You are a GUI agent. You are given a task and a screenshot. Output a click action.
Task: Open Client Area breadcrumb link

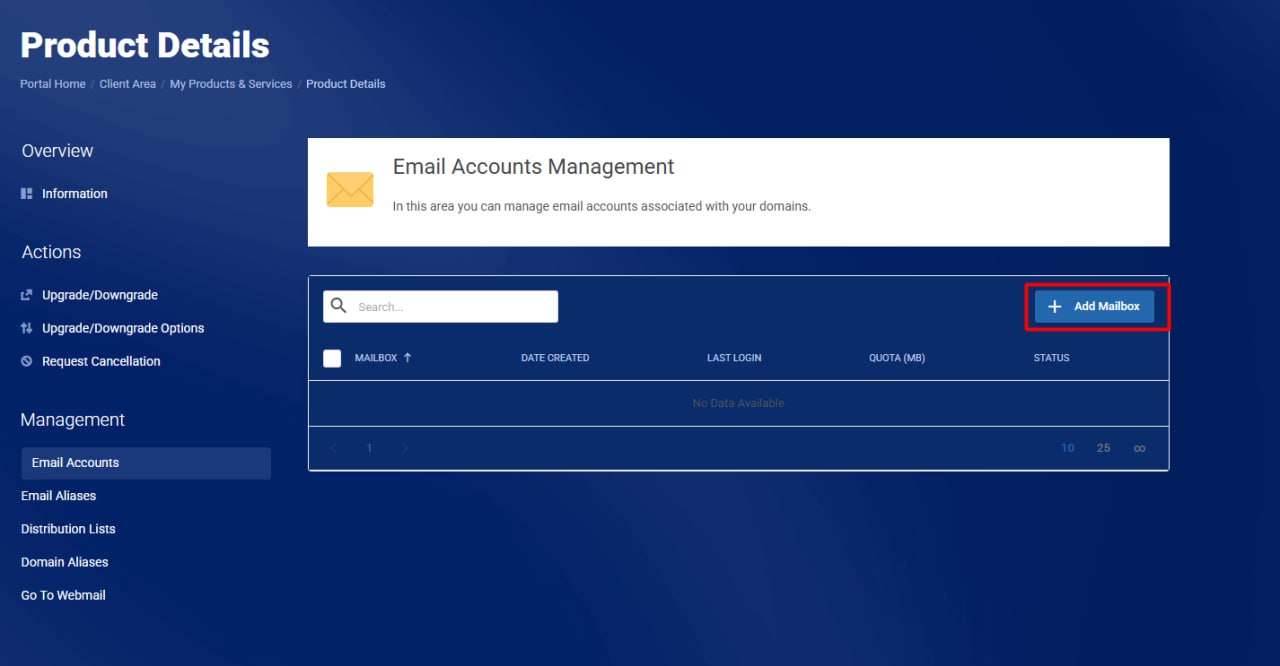128,84
